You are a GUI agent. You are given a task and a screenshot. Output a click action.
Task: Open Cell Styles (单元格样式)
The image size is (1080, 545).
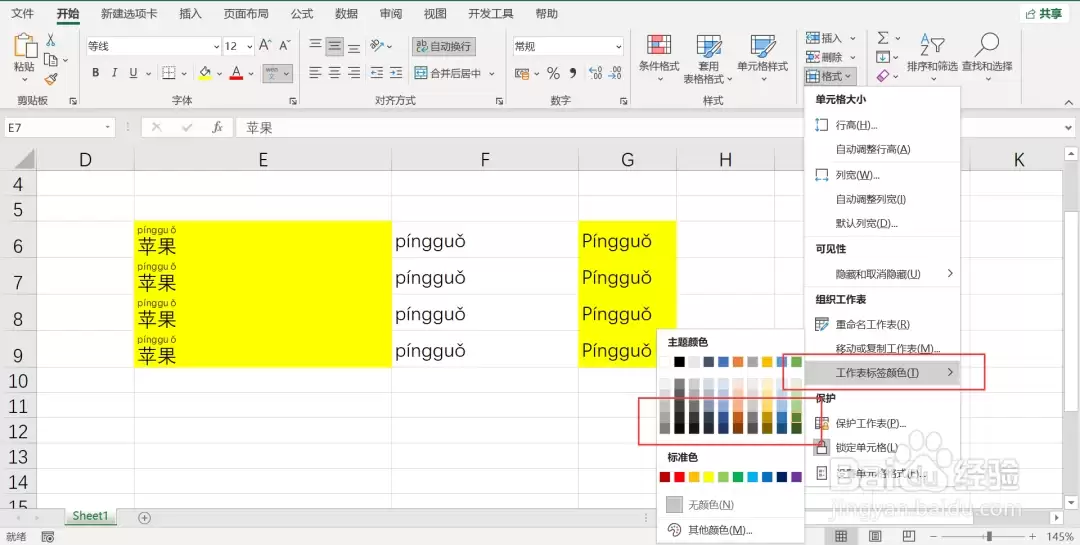[x=762, y=58]
